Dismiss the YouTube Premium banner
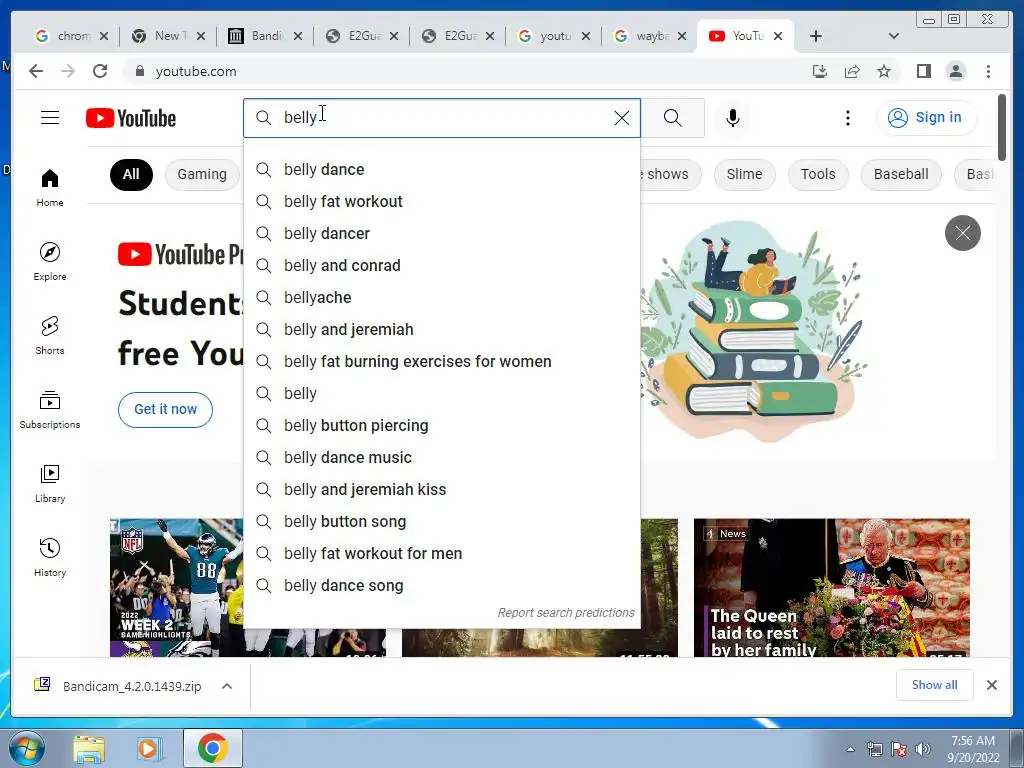 tap(963, 232)
